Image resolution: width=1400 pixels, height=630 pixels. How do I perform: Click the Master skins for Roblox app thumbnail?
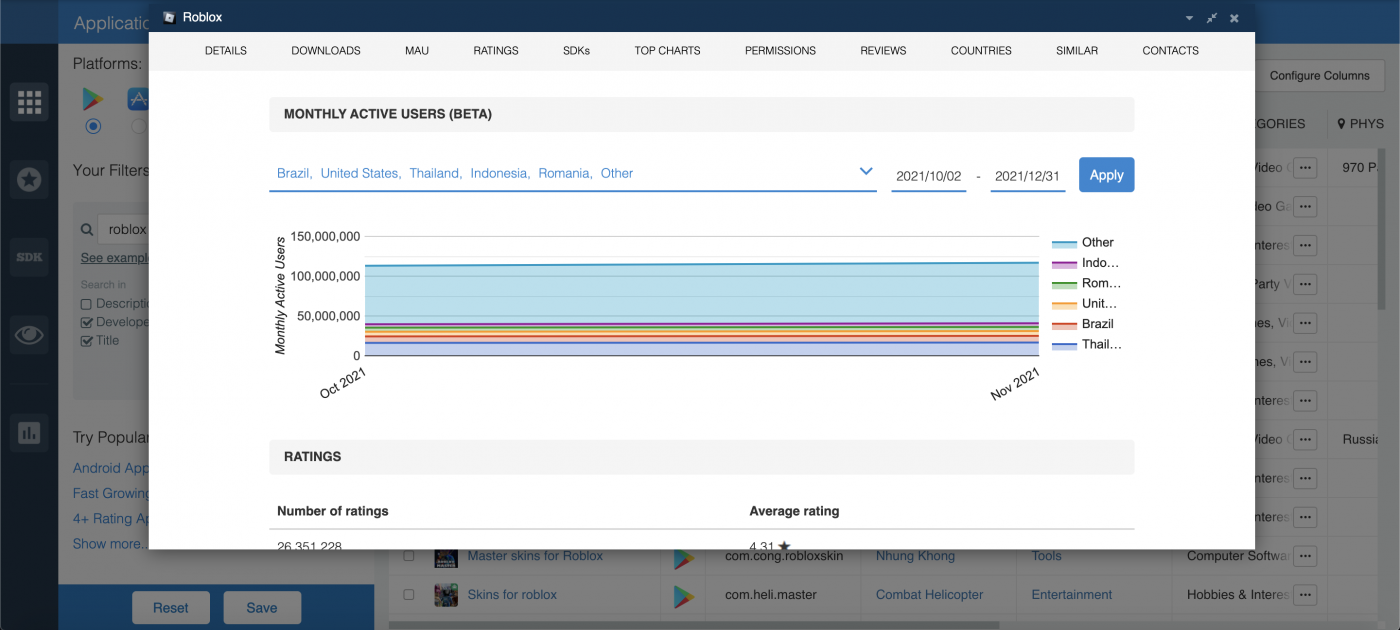point(446,556)
